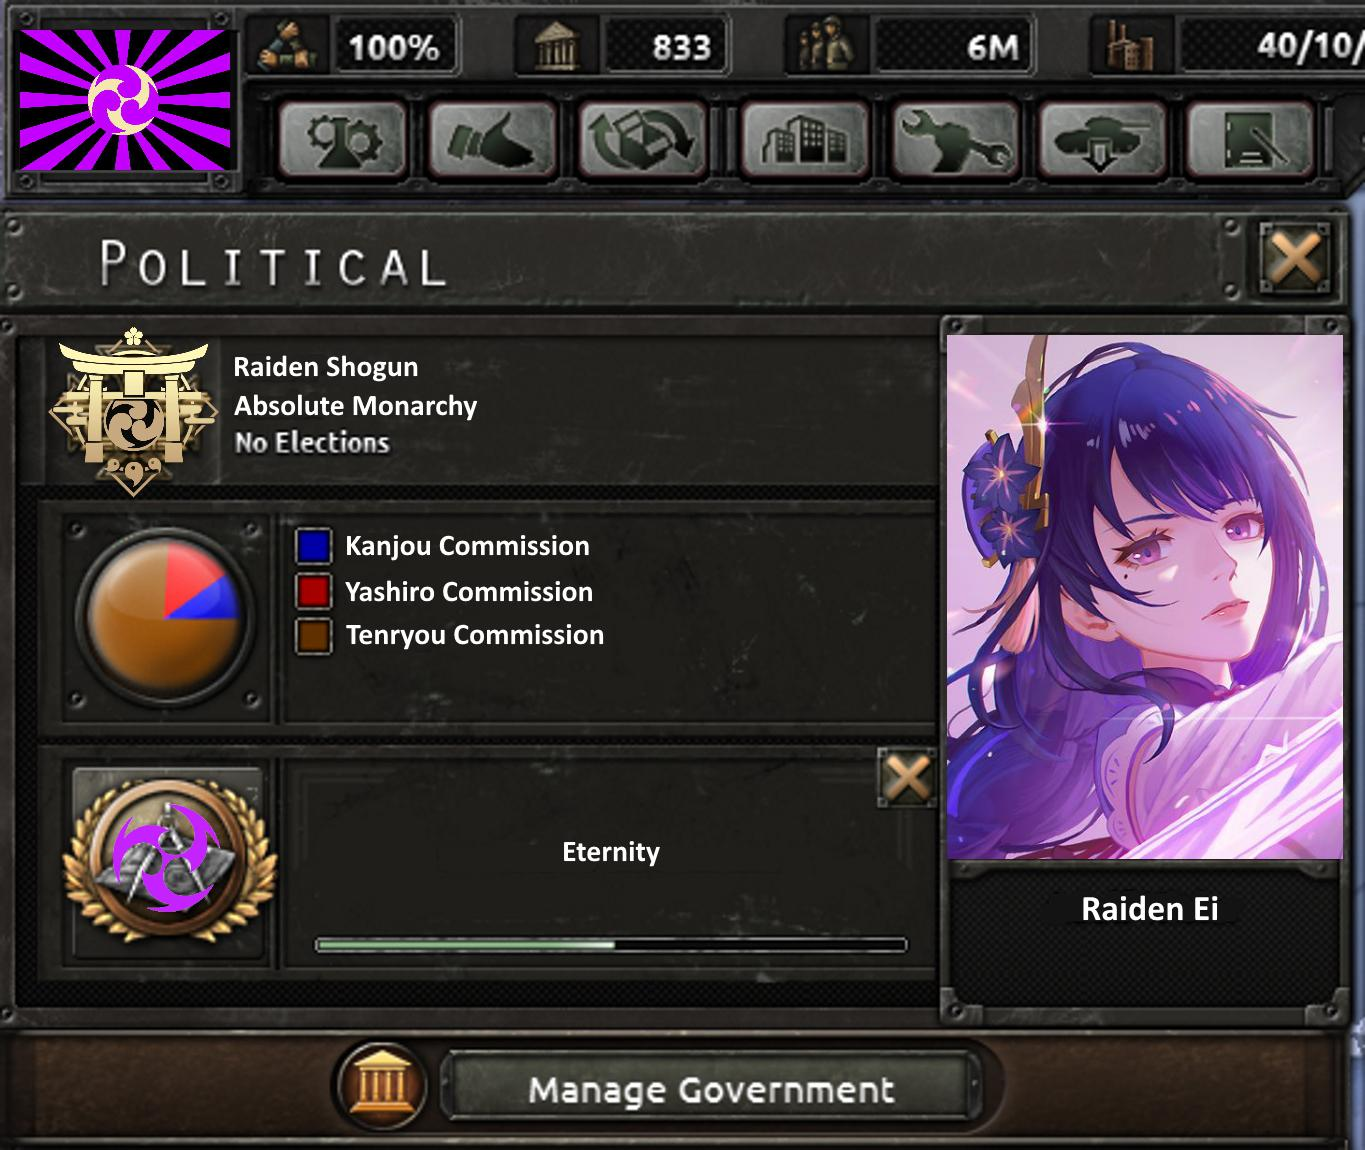1365x1150 pixels.
Task: Click the Raiden Shogun ruling party emblem
Action: (x=134, y=410)
